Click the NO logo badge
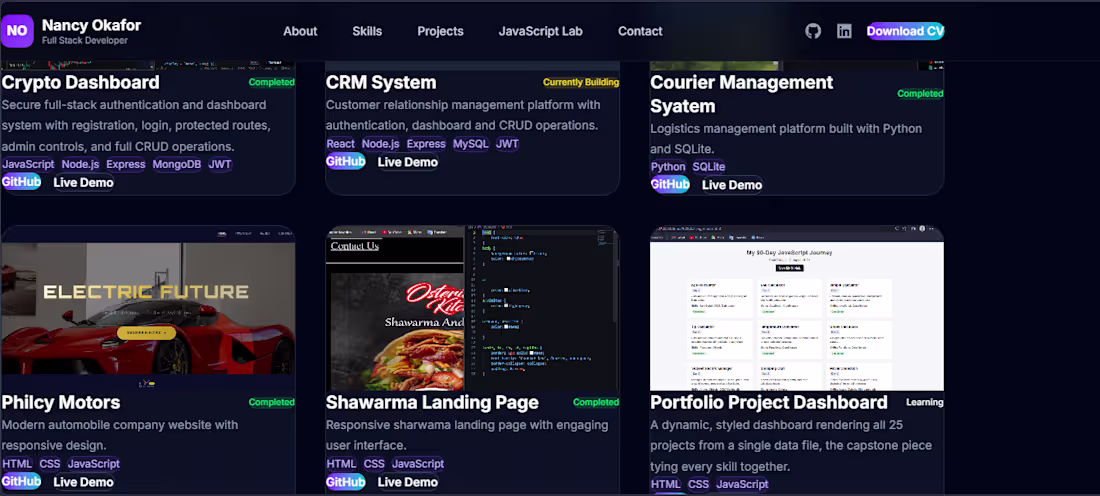 click(18, 31)
